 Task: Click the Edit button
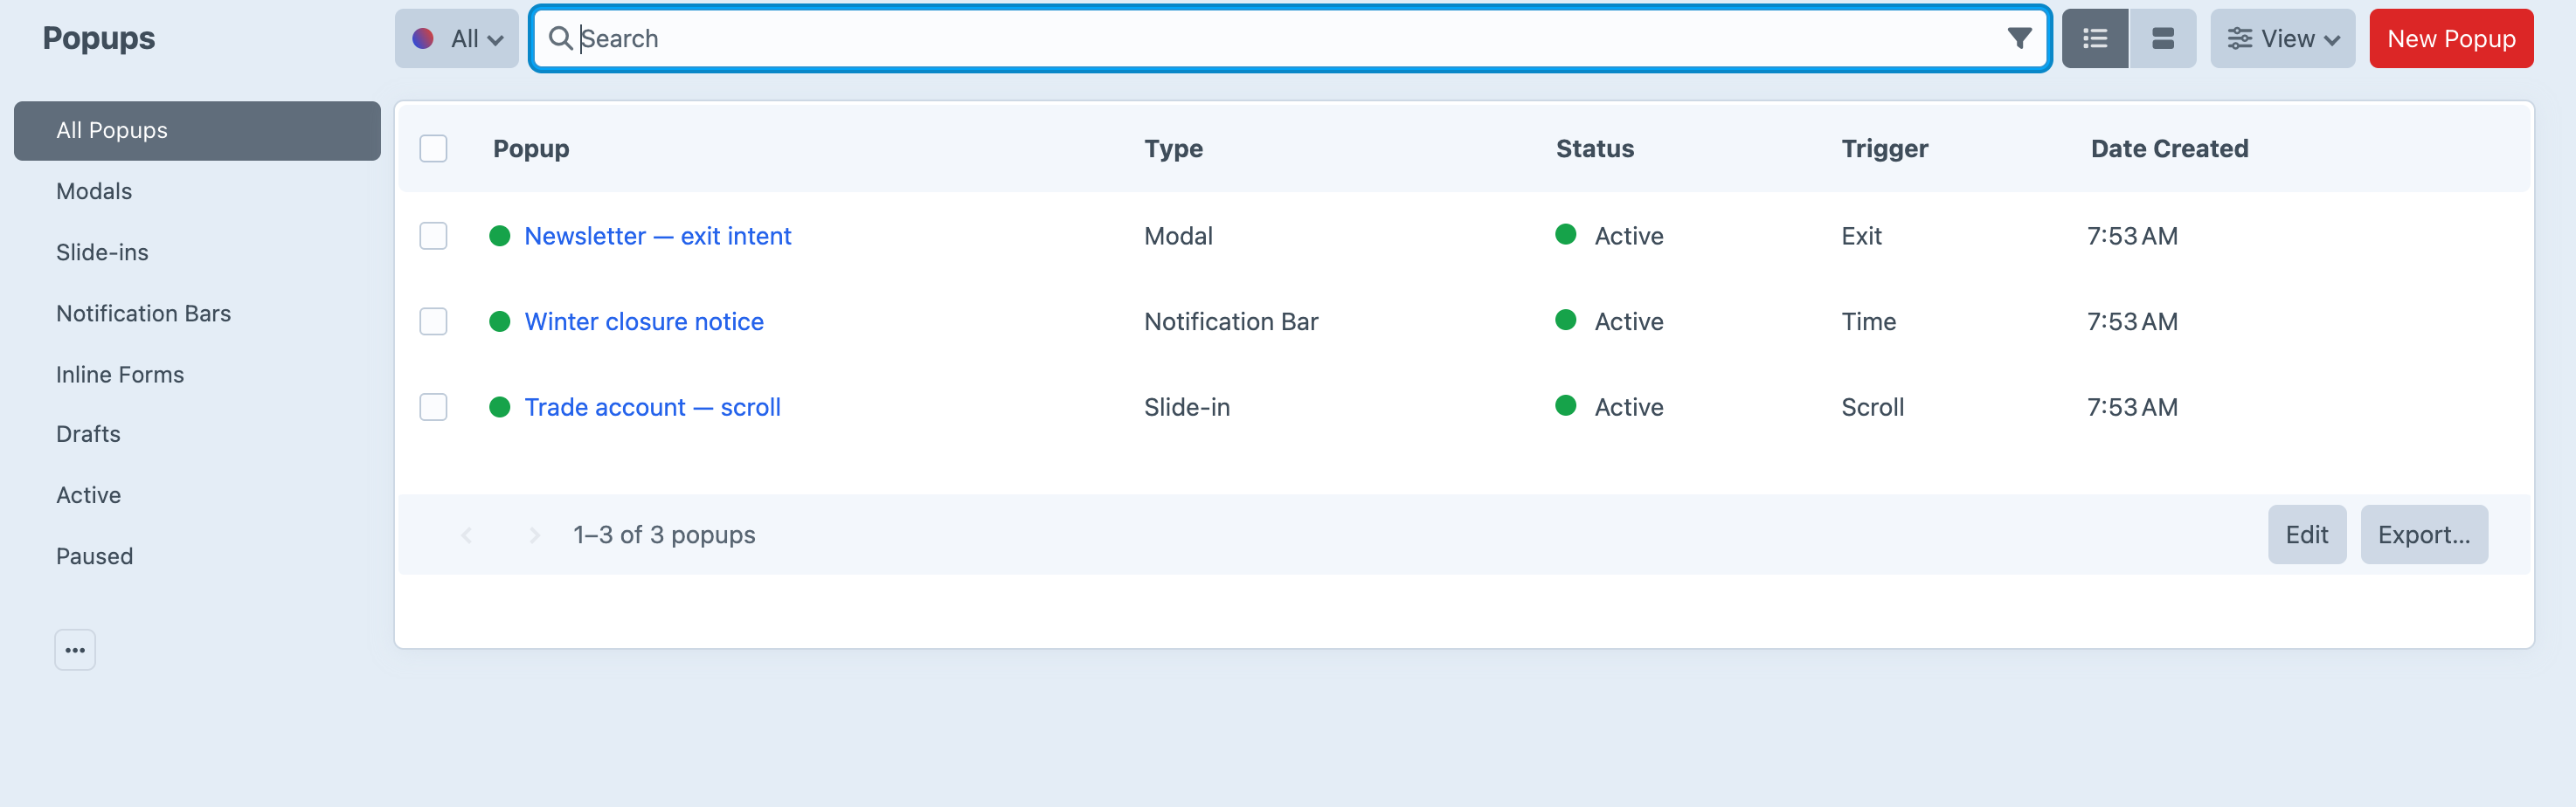(2307, 535)
